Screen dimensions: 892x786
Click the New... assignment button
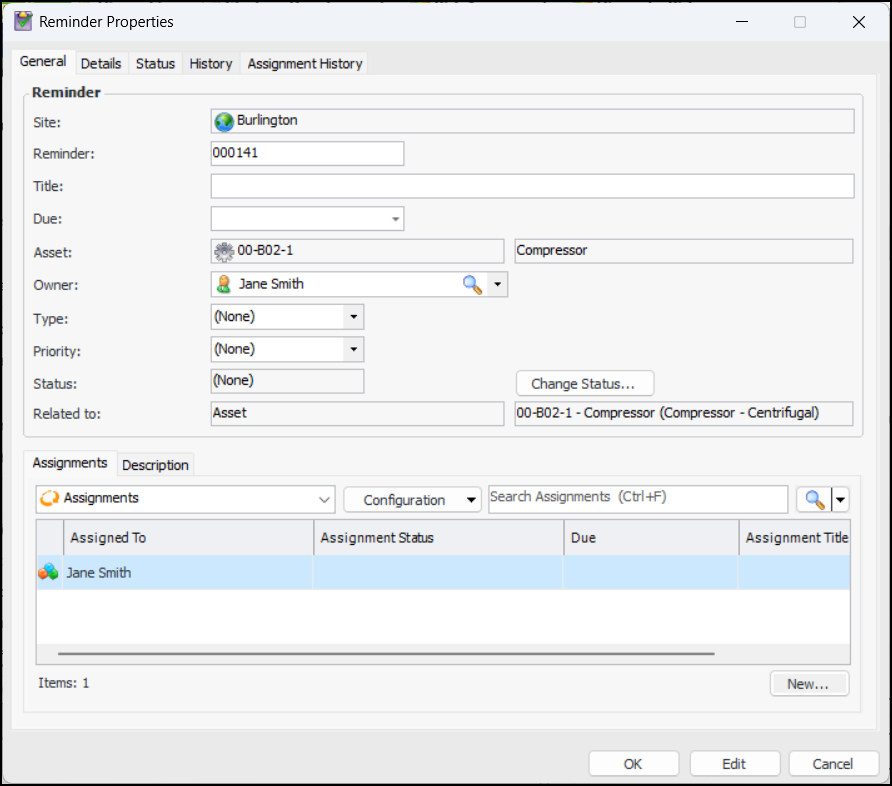808,684
